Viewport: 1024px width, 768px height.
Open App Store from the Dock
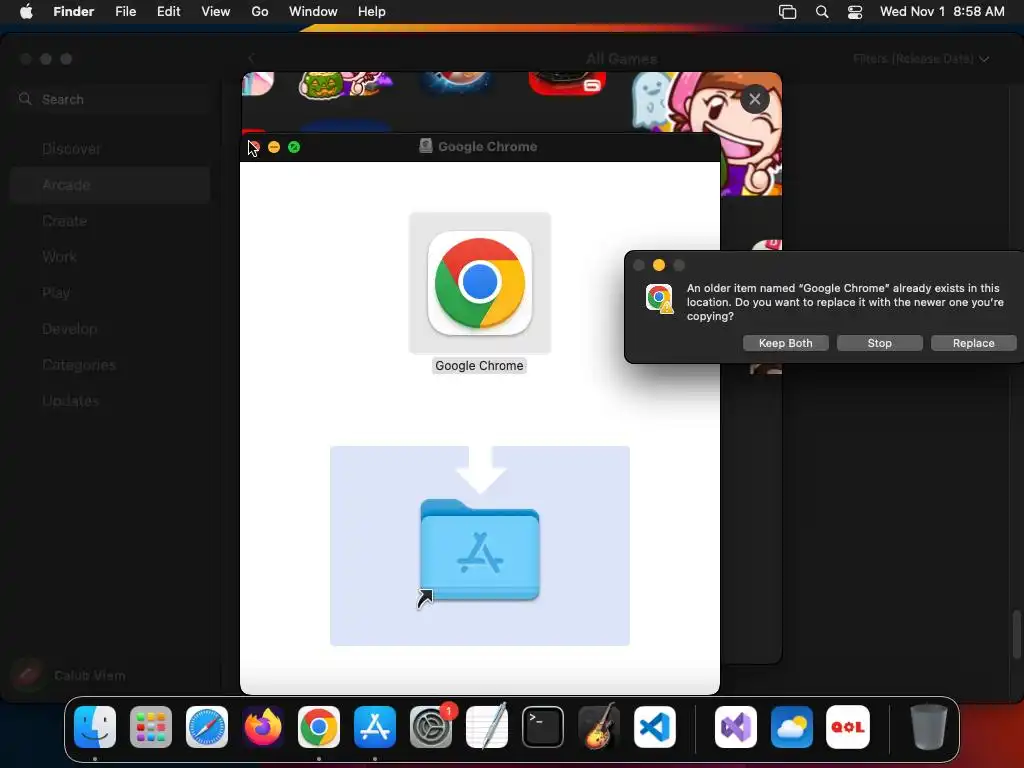click(375, 727)
